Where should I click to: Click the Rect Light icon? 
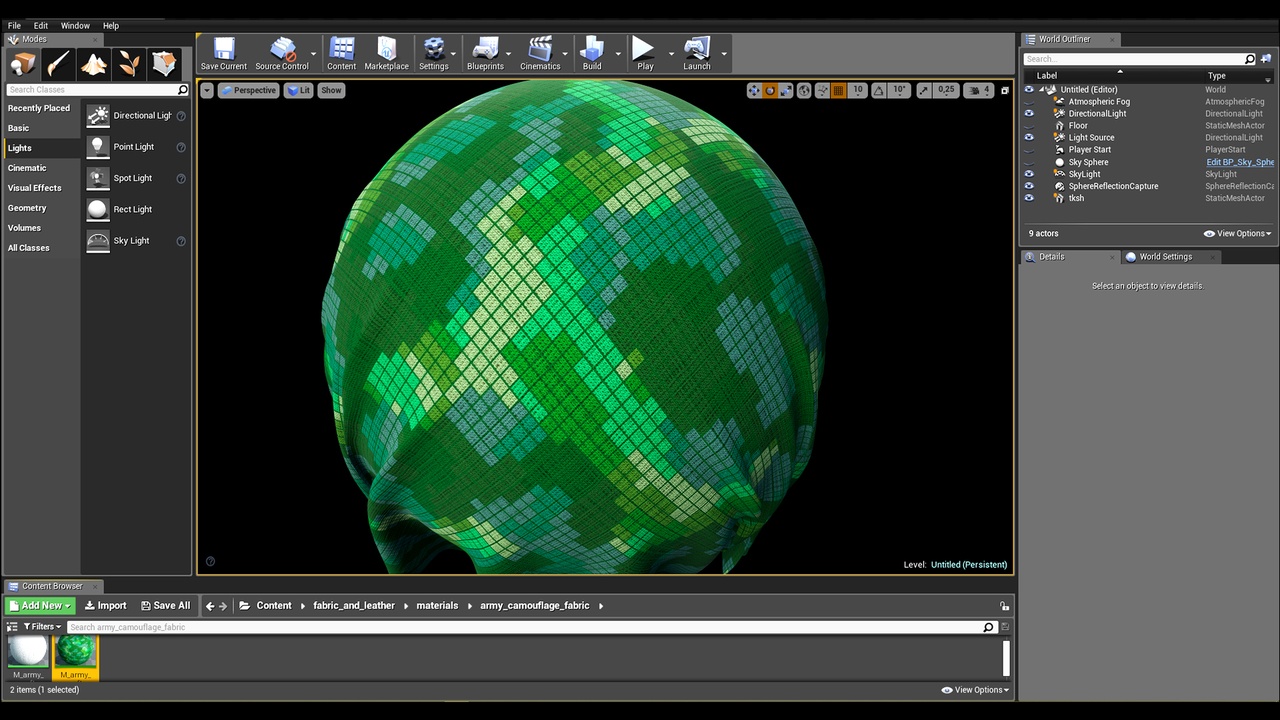(97, 209)
